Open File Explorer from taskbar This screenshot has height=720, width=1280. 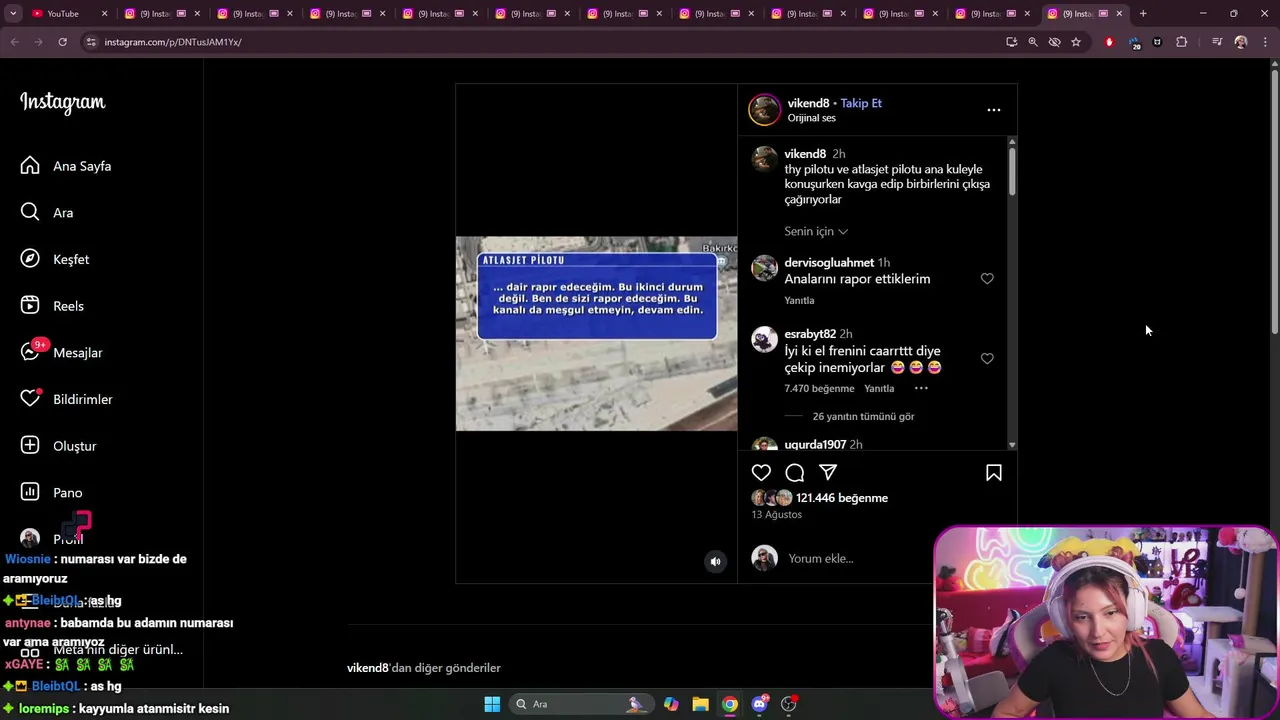coord(700,704)
